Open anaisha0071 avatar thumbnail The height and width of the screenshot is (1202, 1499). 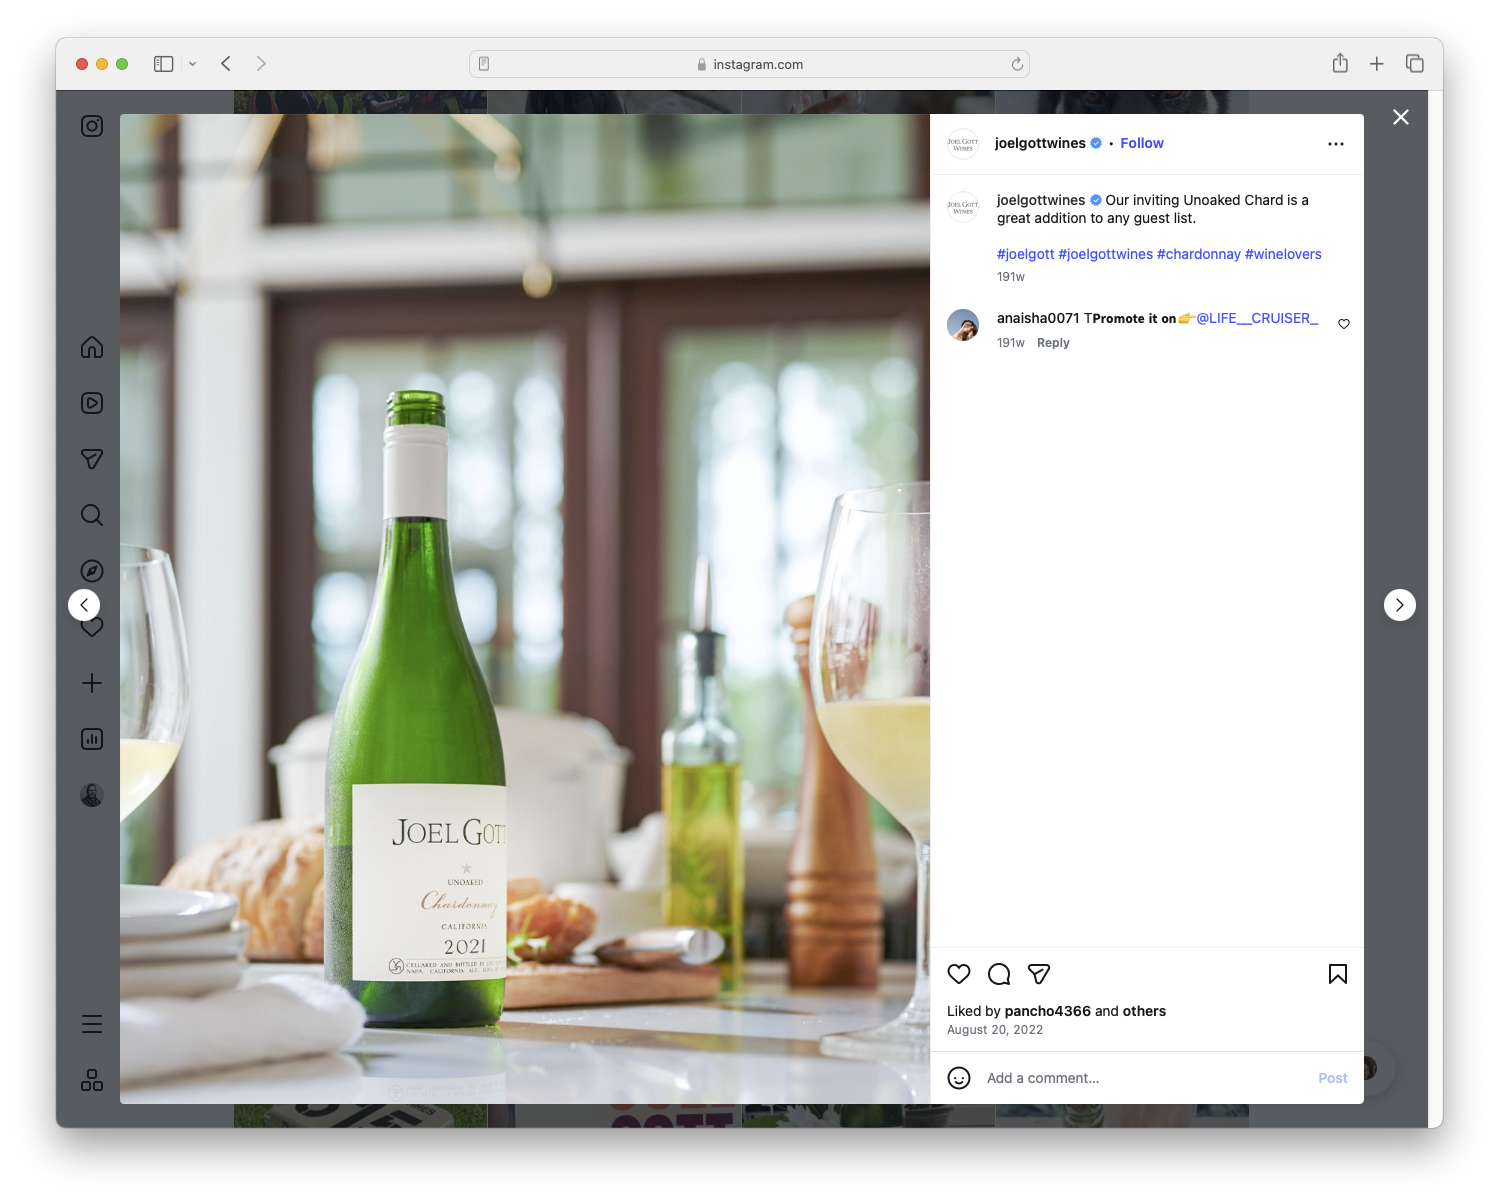963,325
